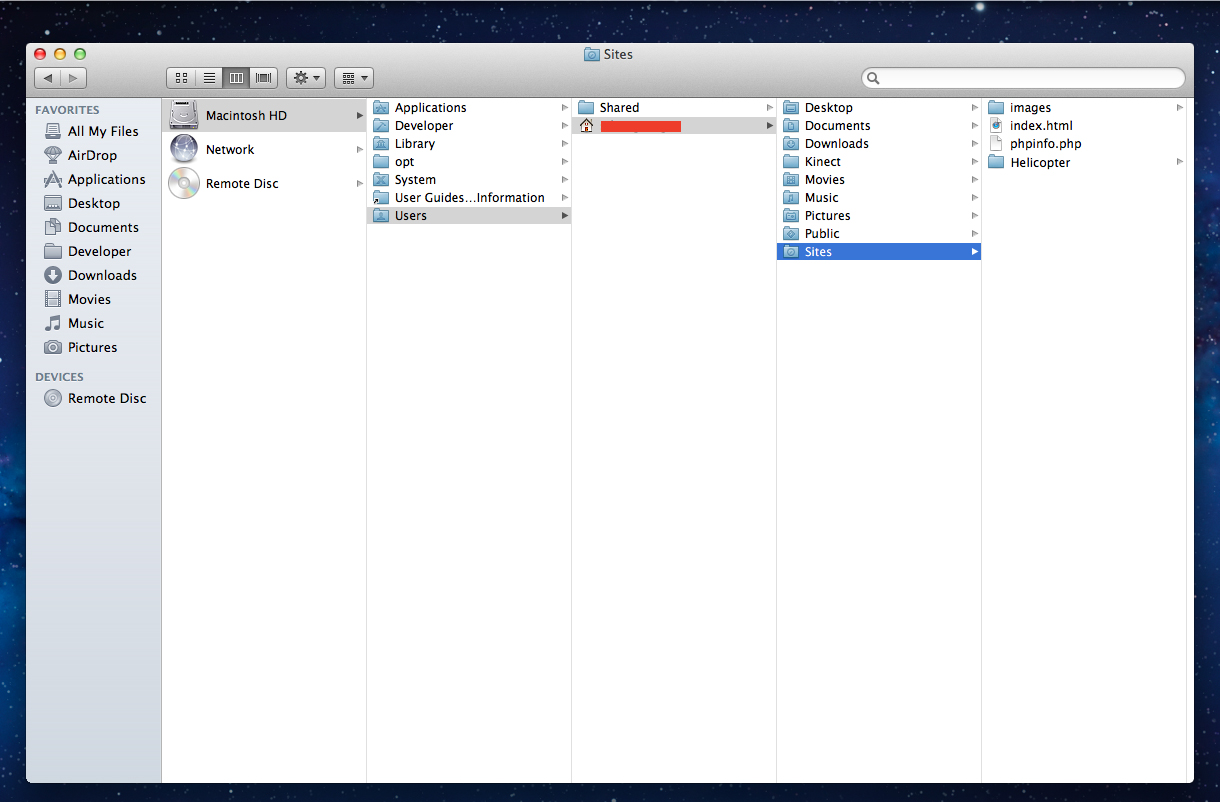Switch to Cover Flow view
This screenshot has width=1220, height=802.
[x=264, y=77]
